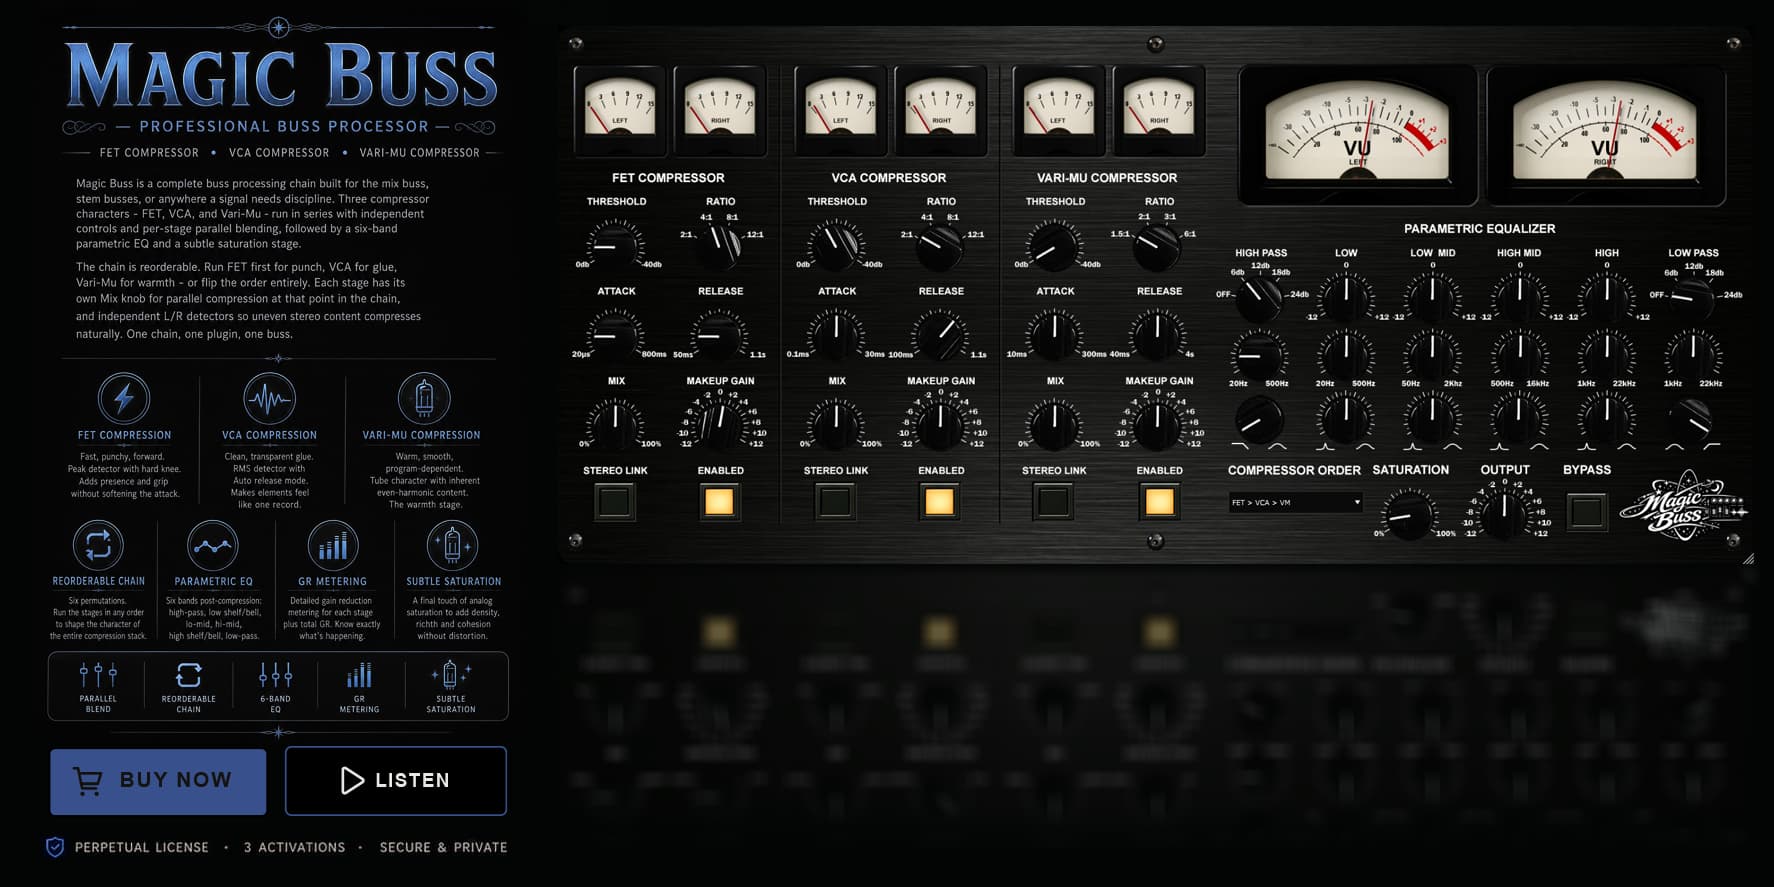Click the VCA compressor LEFT gain reduction meter
1774x887 pixels.
pos(841,110)
